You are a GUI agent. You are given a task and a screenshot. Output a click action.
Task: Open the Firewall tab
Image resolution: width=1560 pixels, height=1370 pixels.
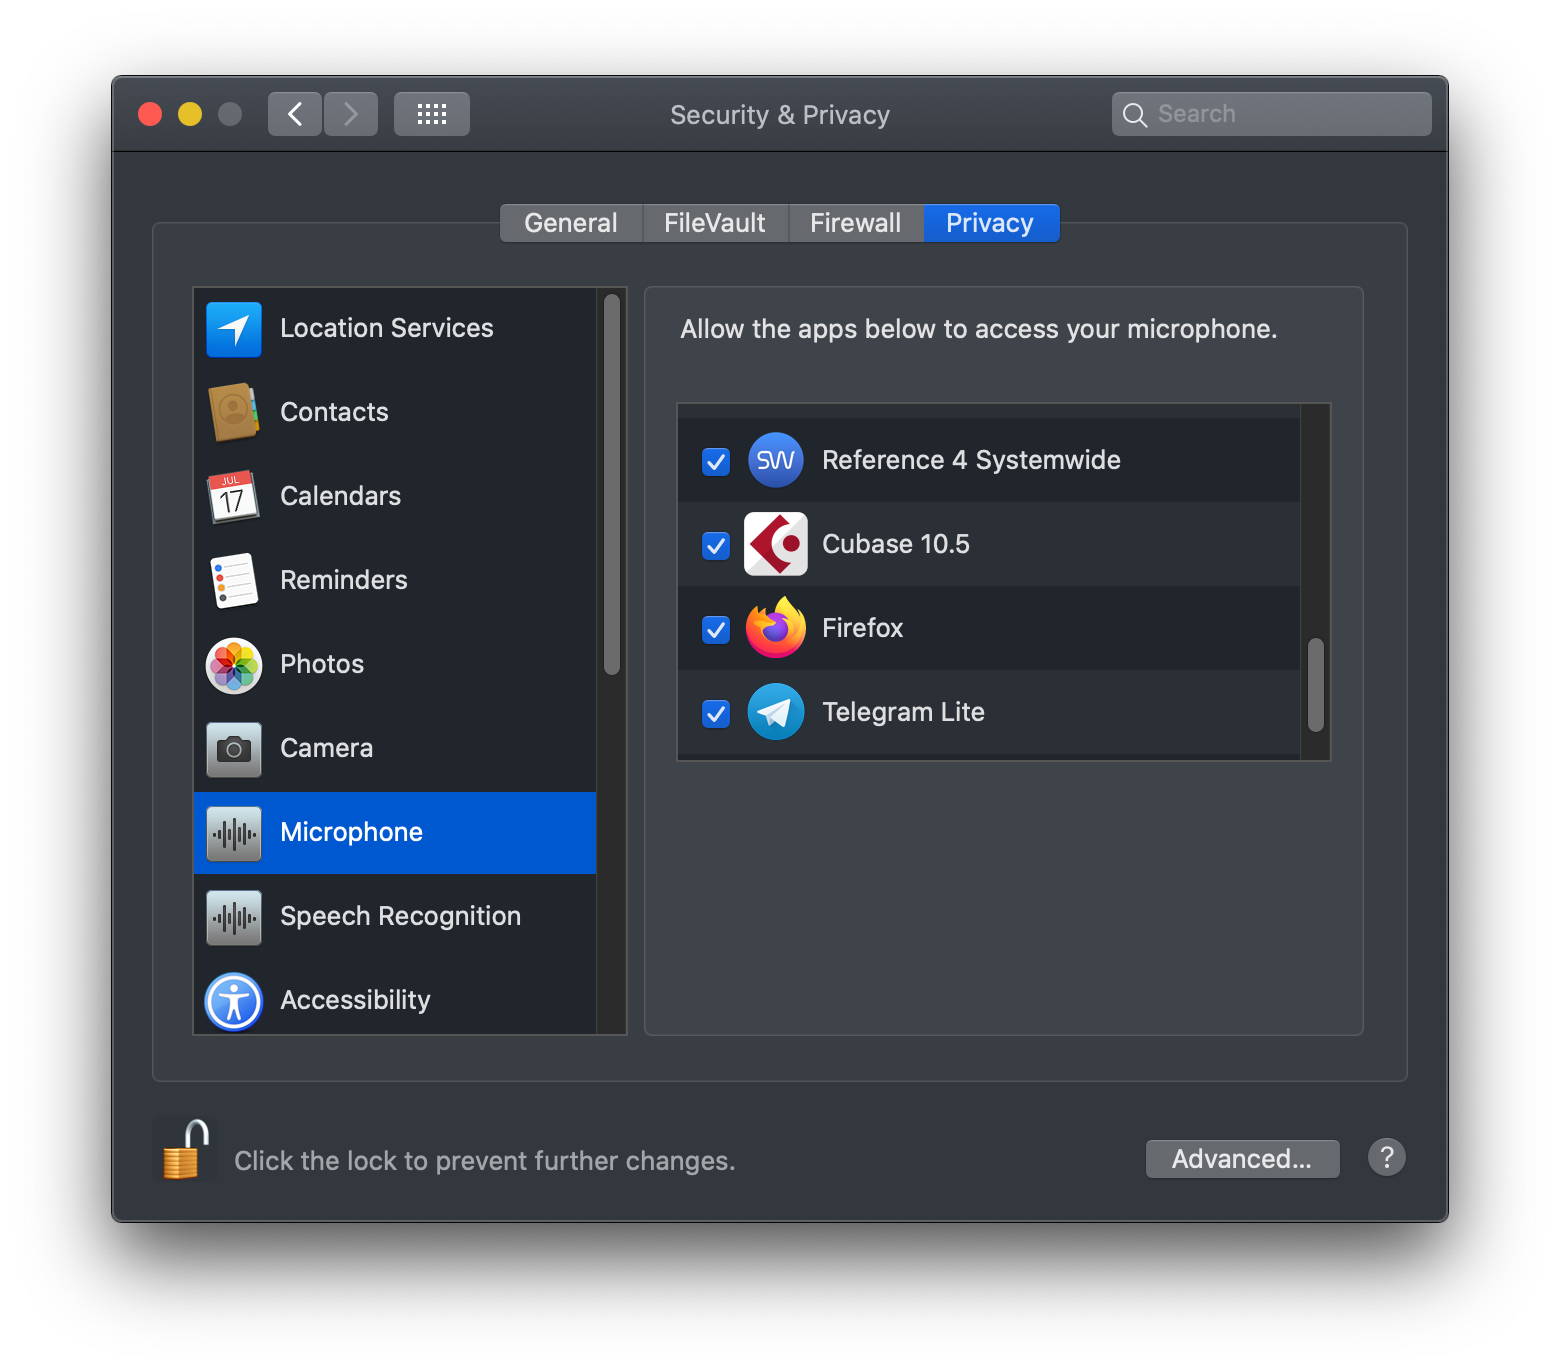point(856,222)
